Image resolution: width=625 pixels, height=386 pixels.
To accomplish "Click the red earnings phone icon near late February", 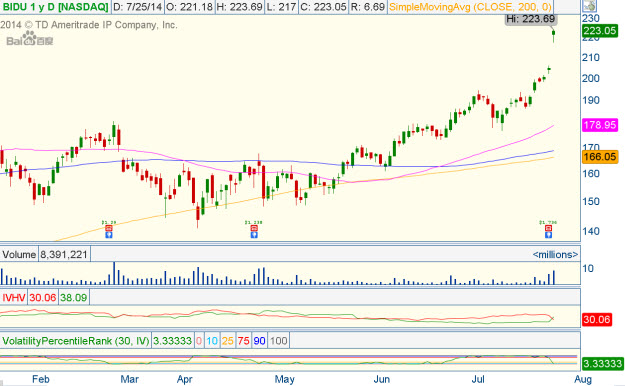I will click(109, 228).
